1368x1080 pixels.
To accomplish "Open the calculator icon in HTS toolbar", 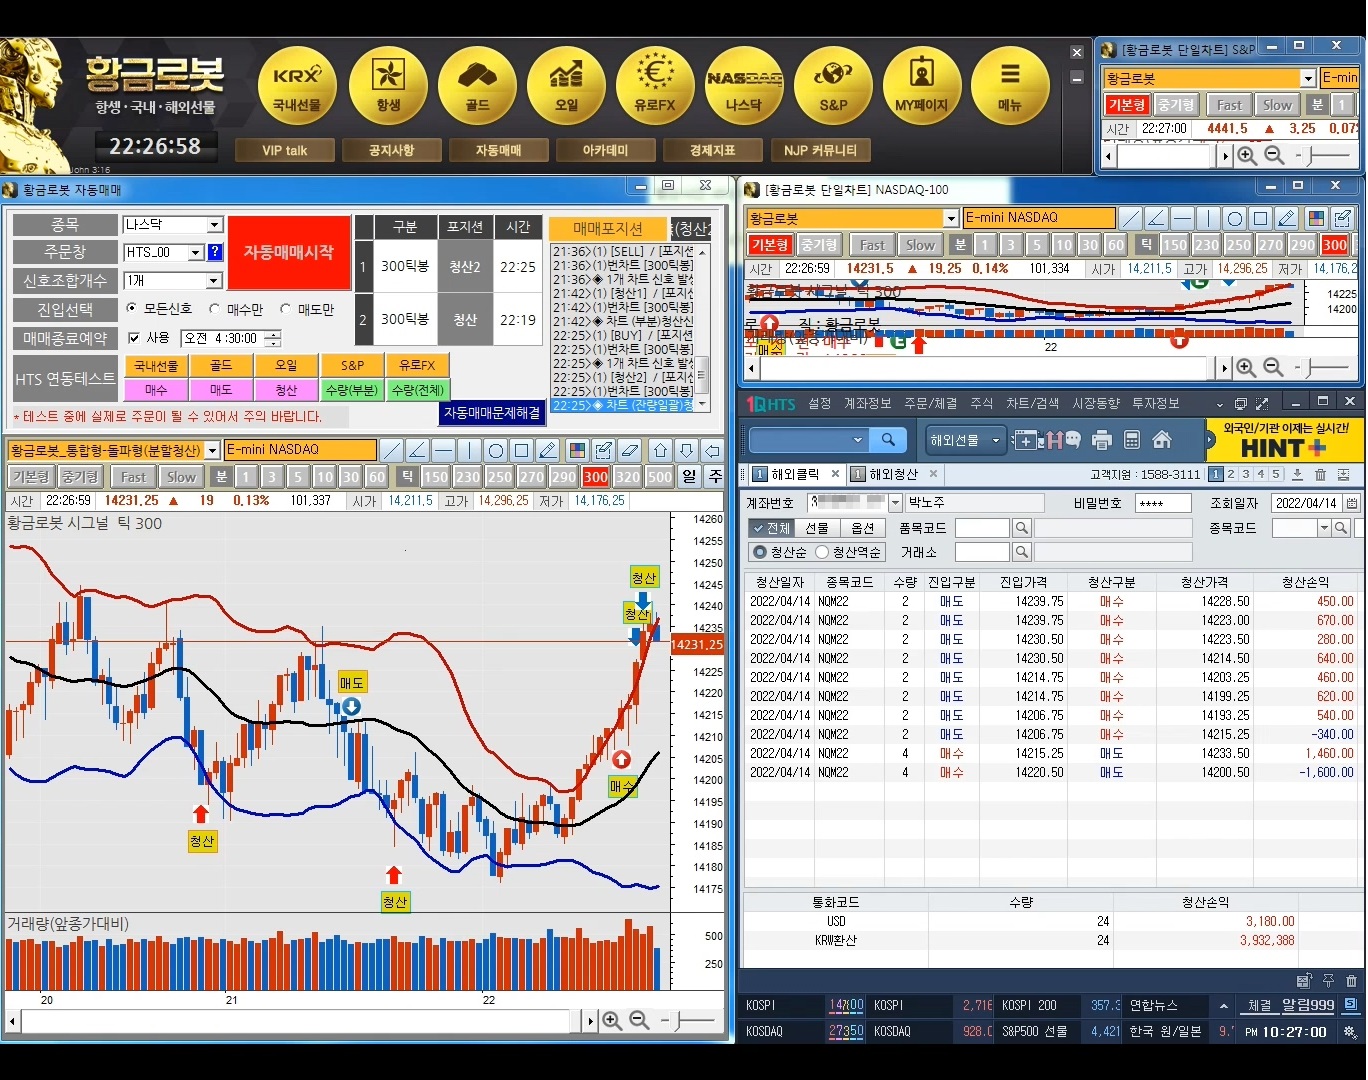I will 1132,440.
